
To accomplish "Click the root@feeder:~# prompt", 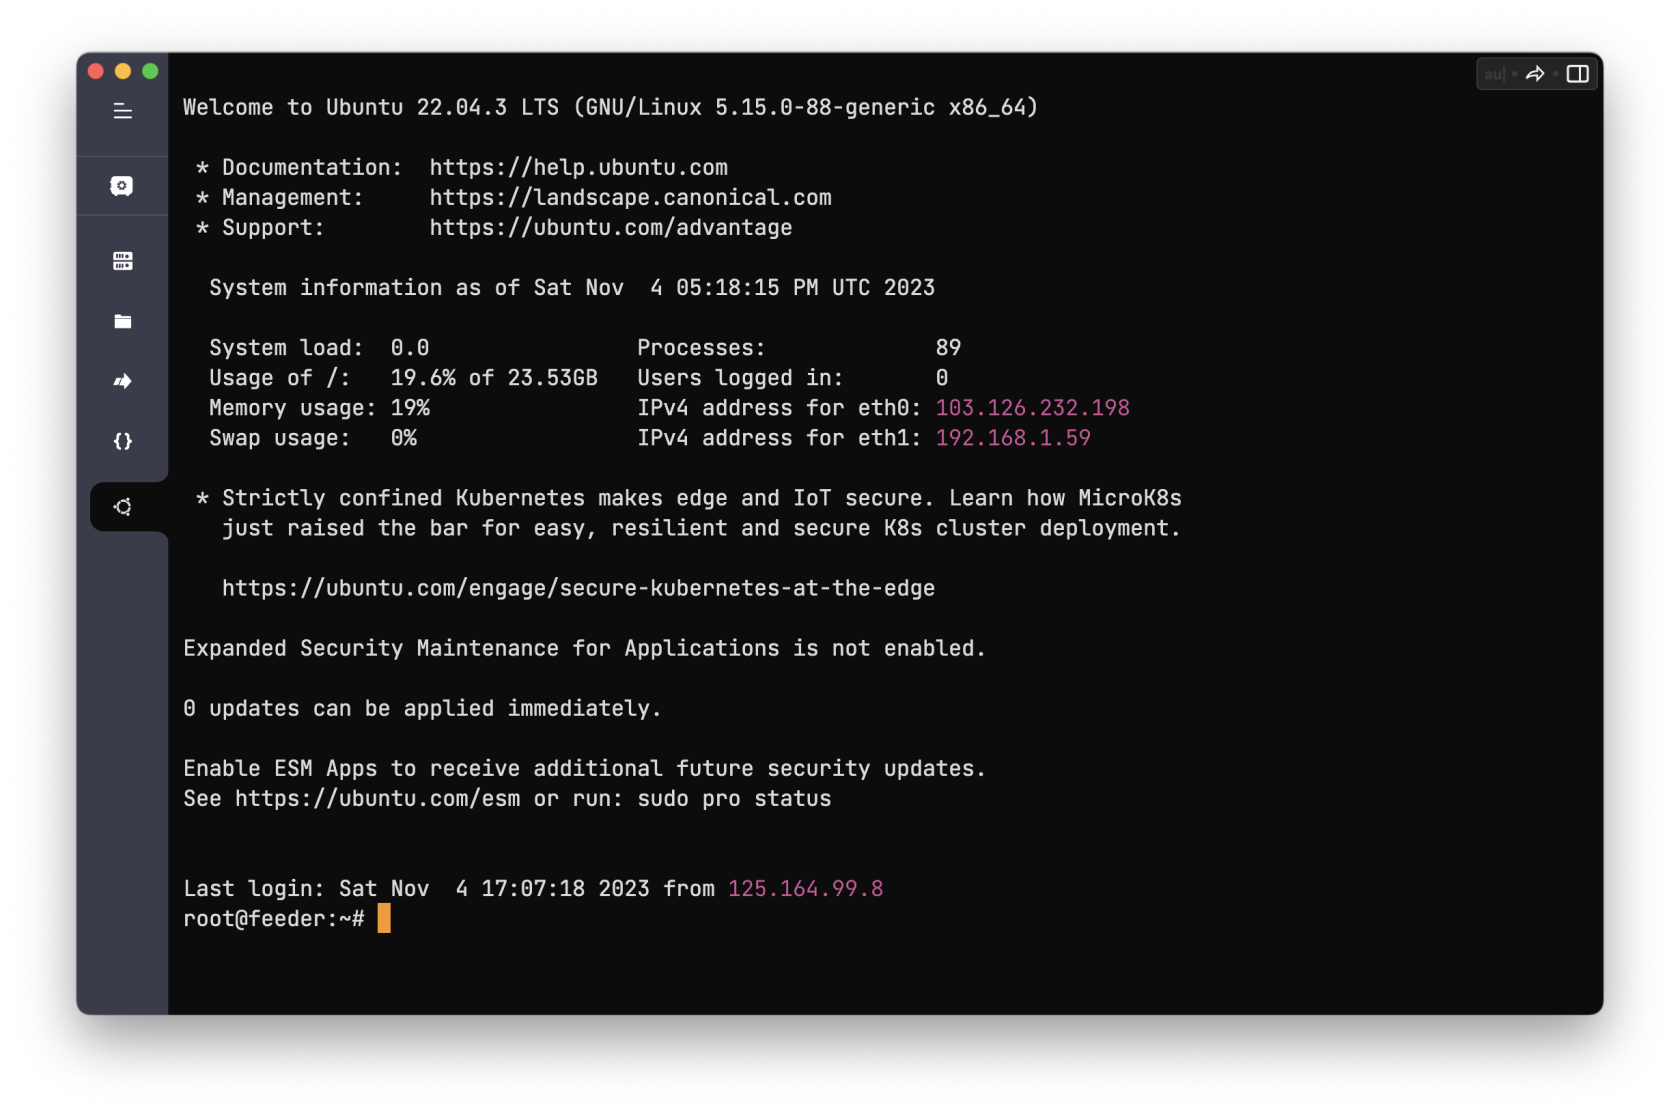I will 274,919.
